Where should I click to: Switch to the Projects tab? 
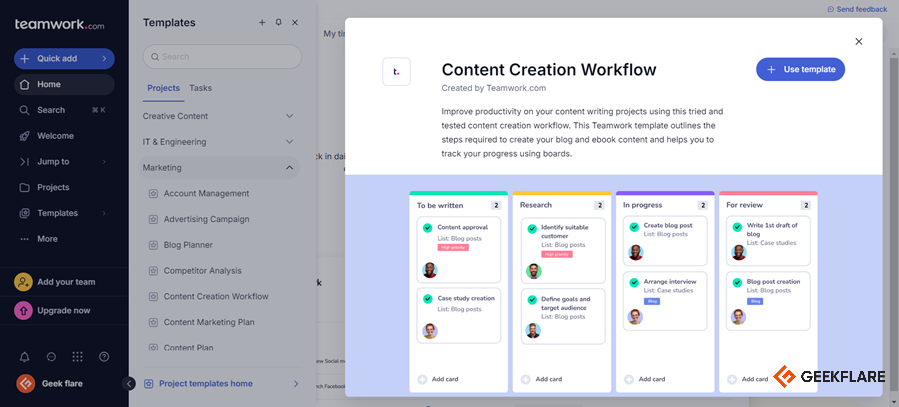[163, 88]
